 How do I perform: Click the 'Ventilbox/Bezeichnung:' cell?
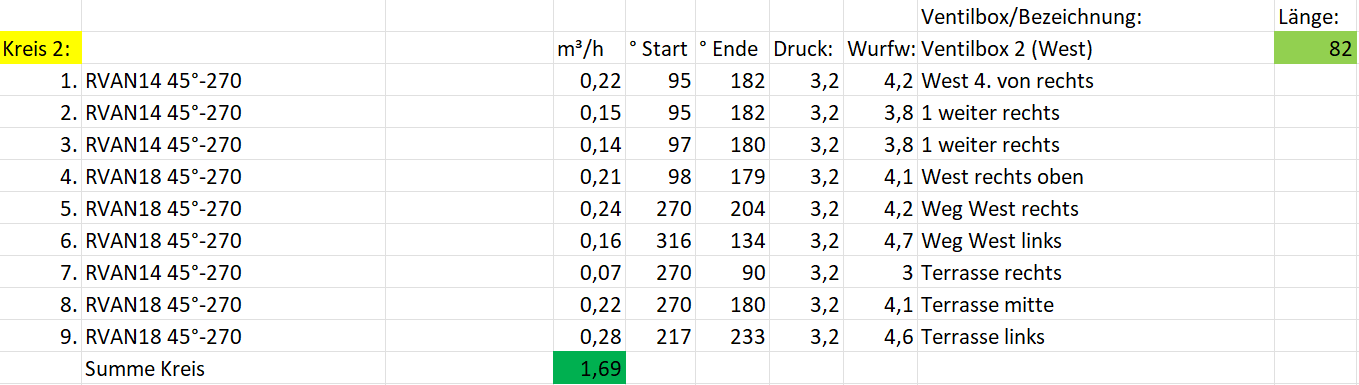point(1096,16)
